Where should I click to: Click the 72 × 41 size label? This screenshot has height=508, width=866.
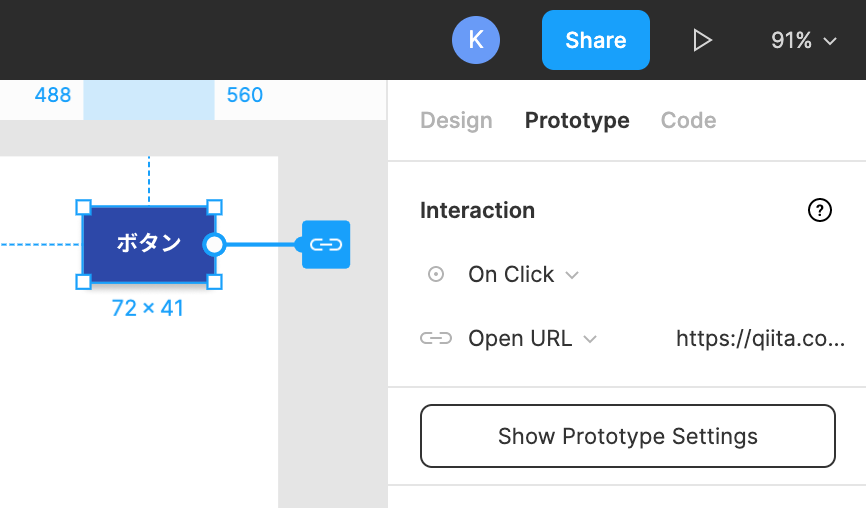[x=147, y=308]
